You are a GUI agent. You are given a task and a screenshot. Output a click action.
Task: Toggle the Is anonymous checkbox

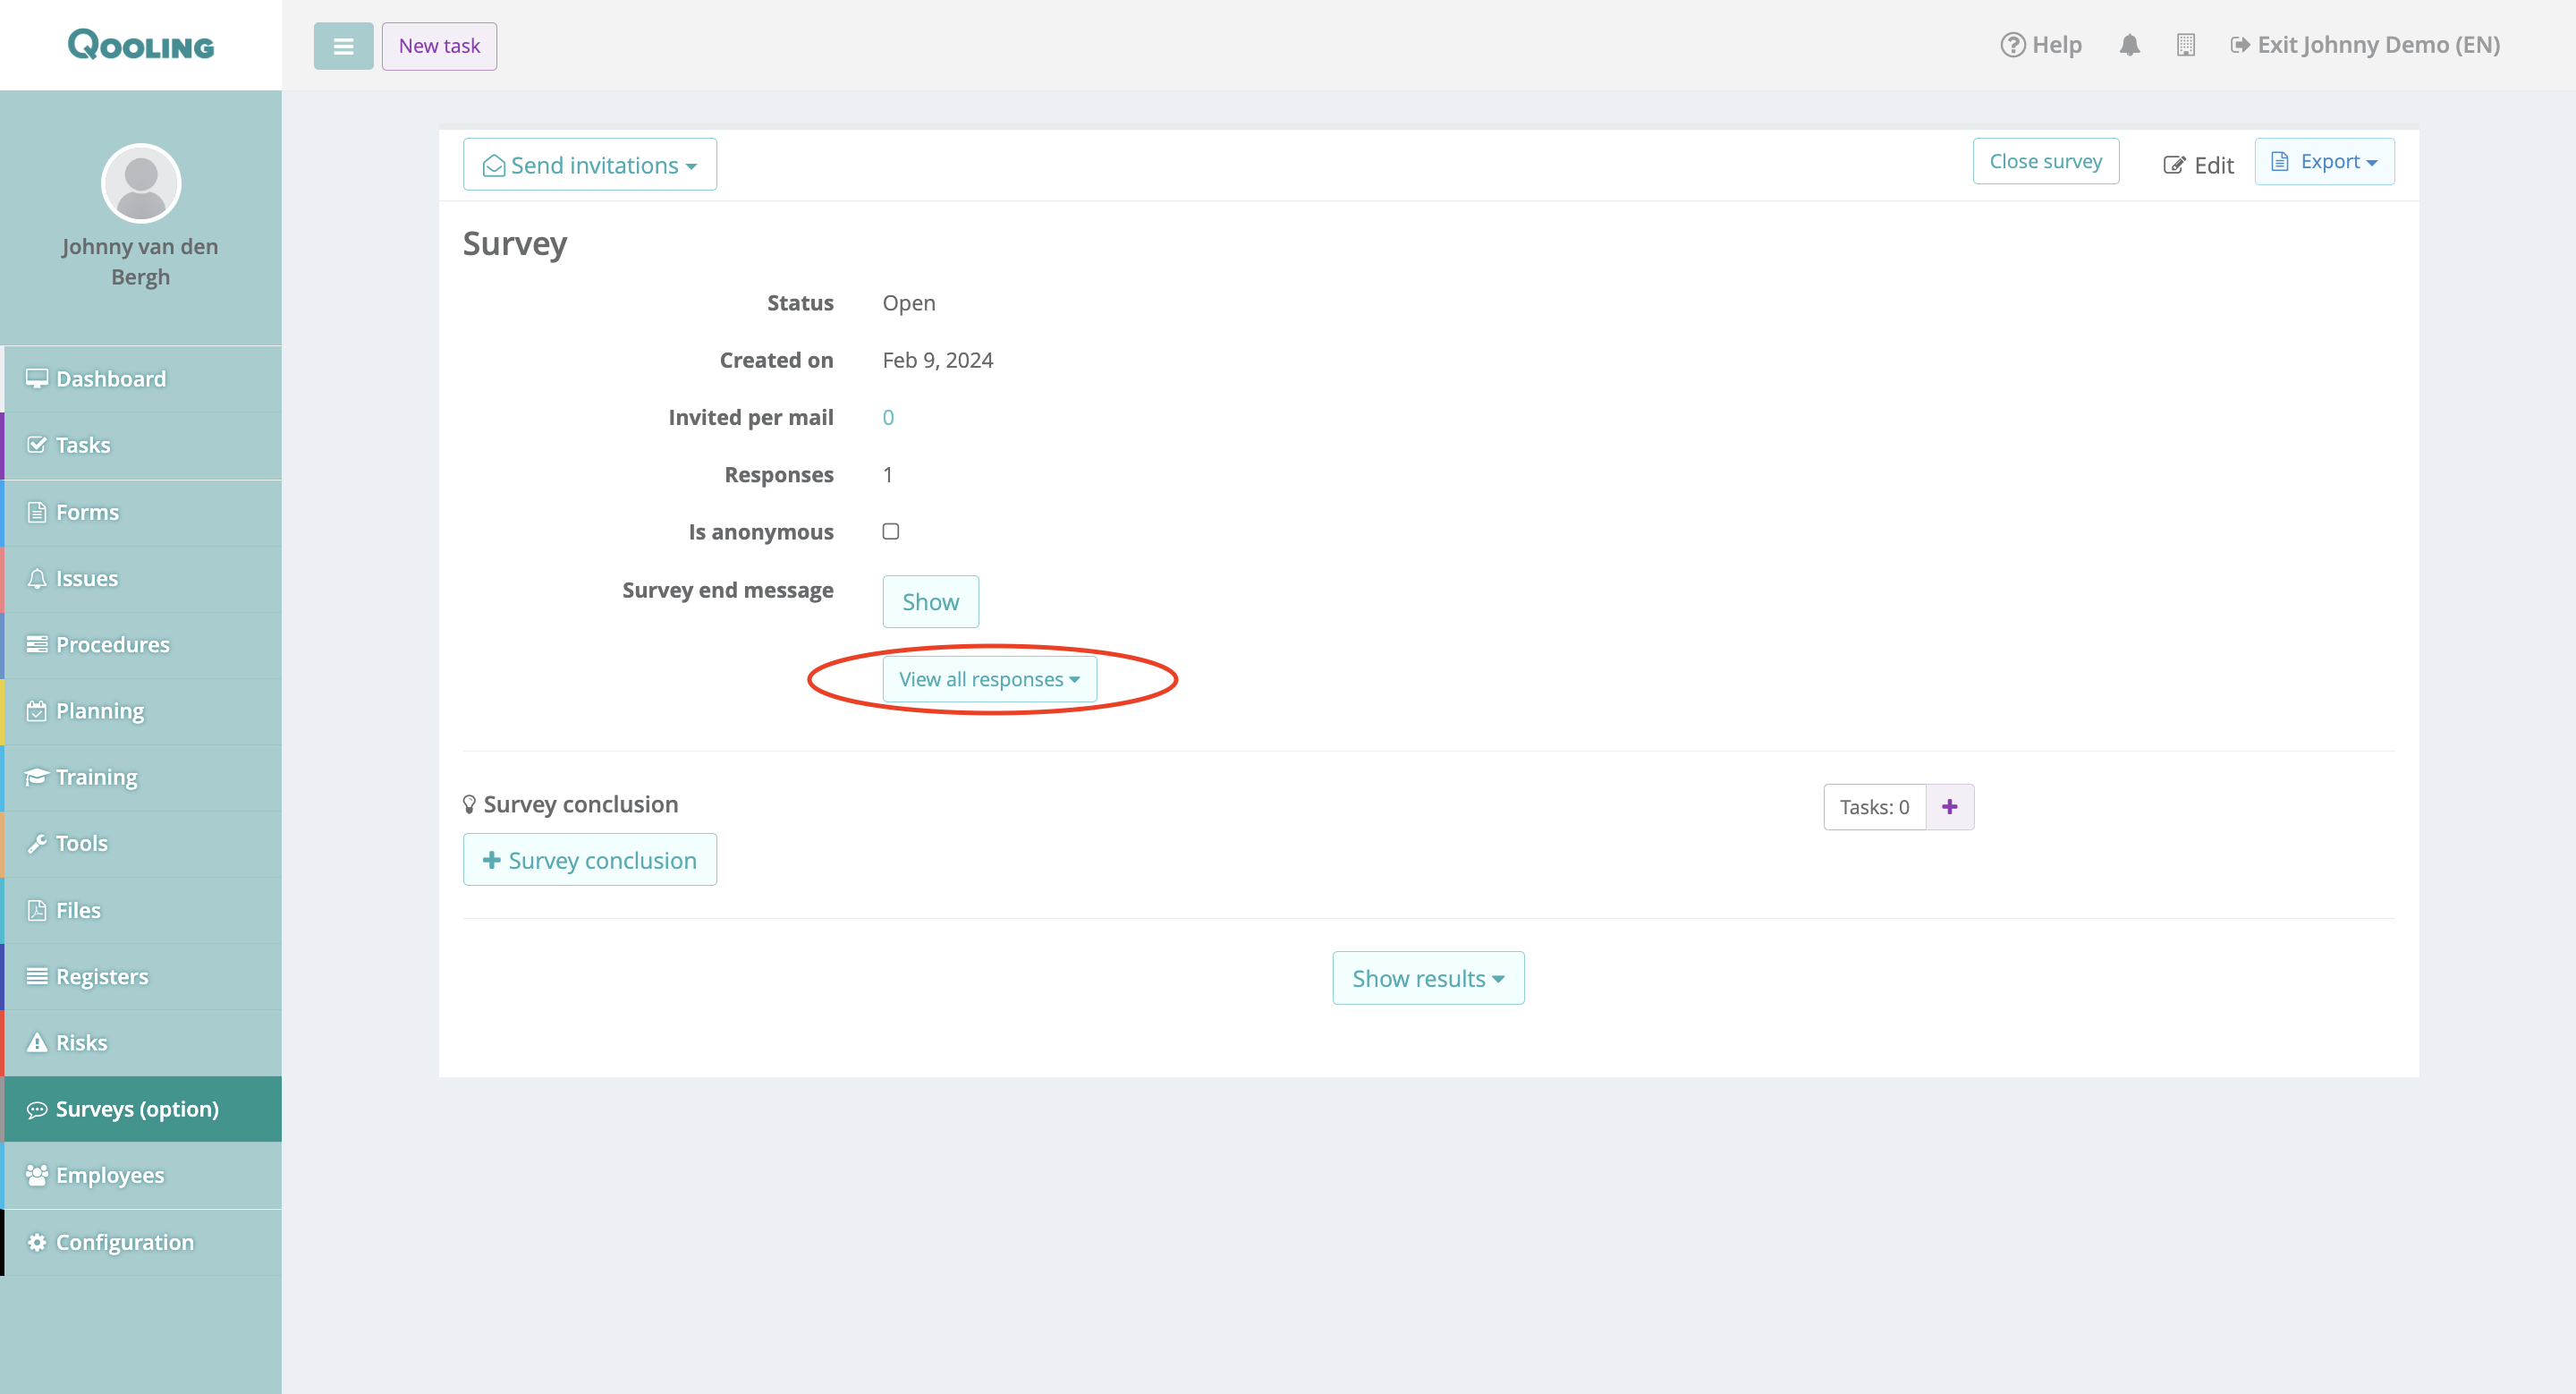[890, 531]
